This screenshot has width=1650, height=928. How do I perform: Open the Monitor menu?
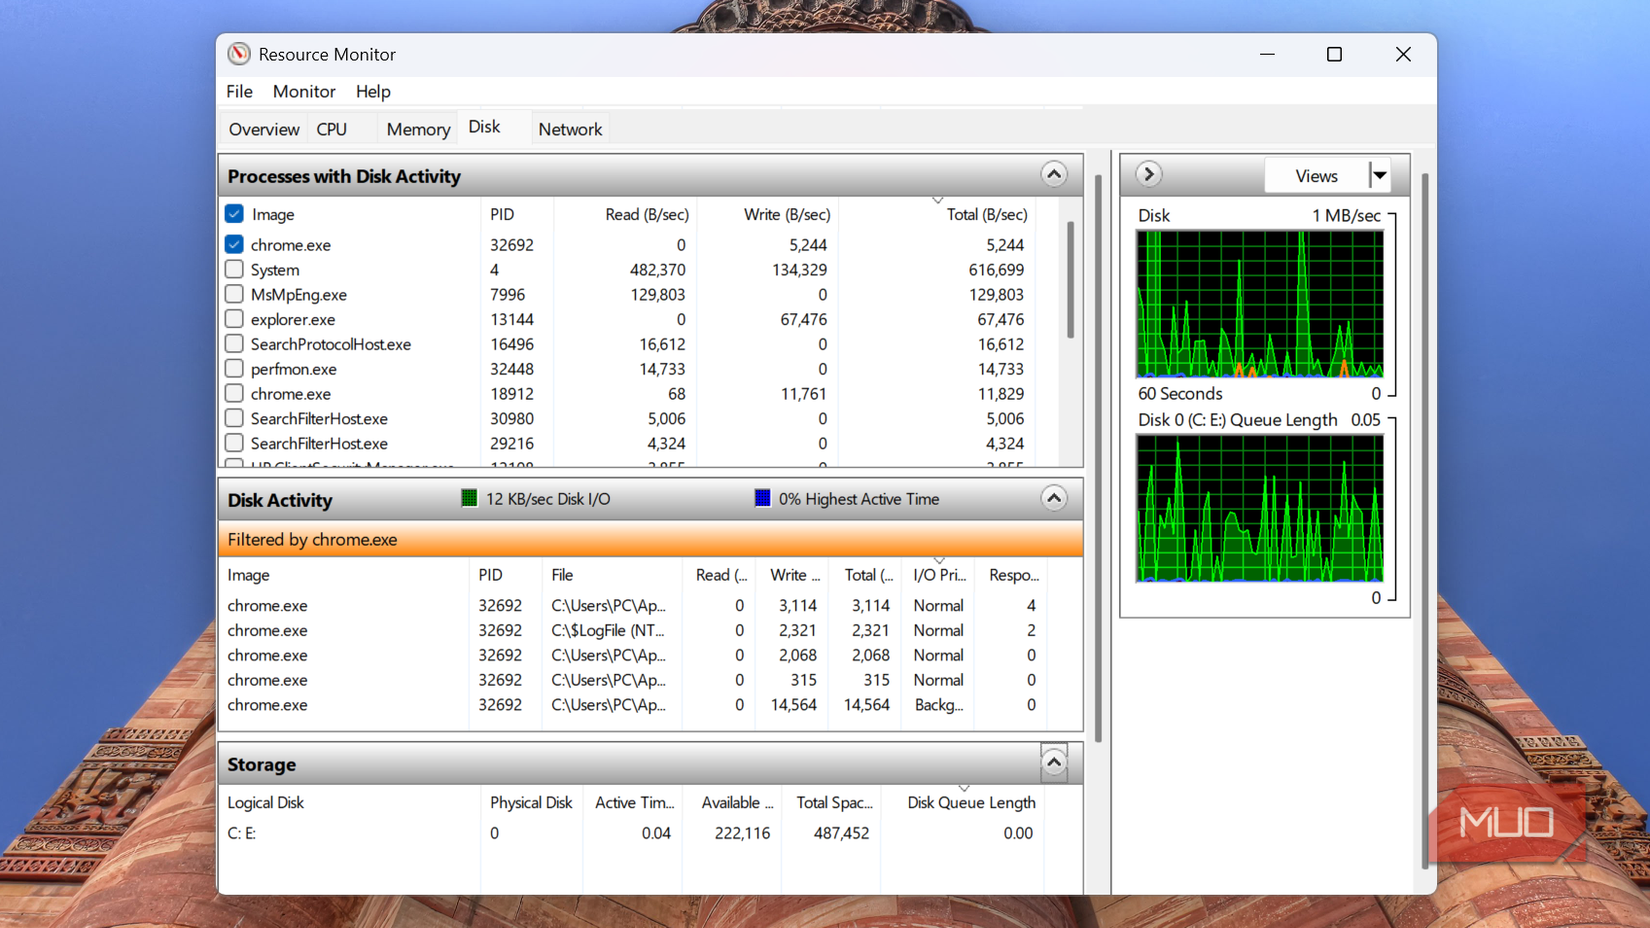coord(304,91)
